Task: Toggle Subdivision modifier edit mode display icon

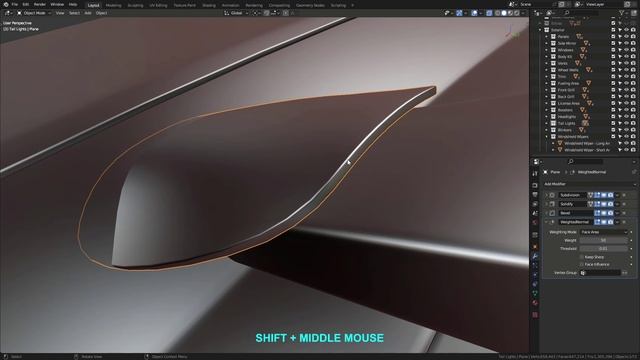Action: [x=598, y=195]
